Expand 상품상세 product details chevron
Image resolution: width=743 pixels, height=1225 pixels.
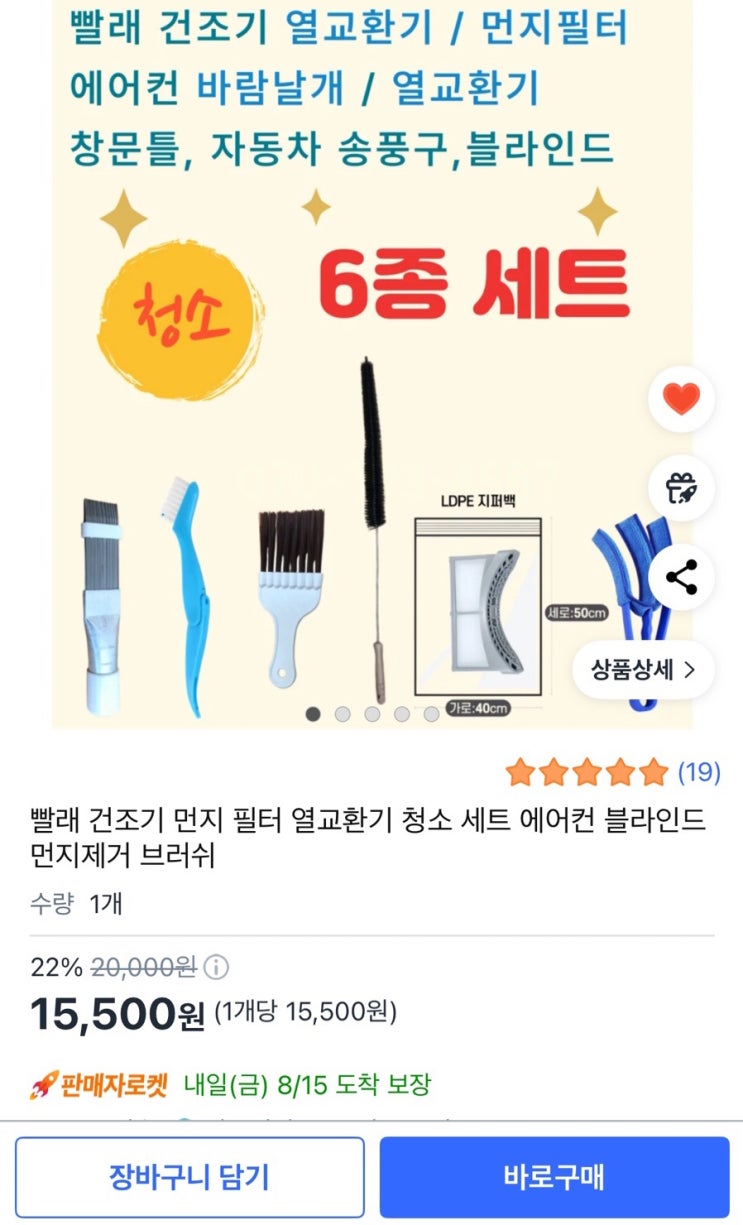[x=643, y=670]
